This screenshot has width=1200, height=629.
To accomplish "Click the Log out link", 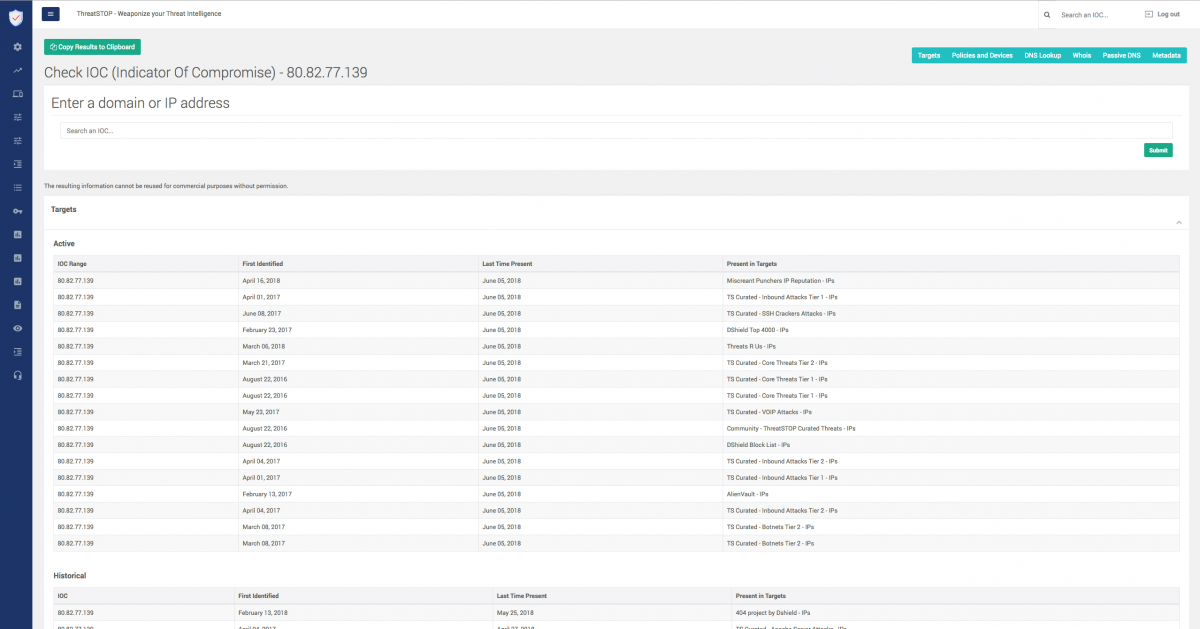I will click(x=1161, y=14).
